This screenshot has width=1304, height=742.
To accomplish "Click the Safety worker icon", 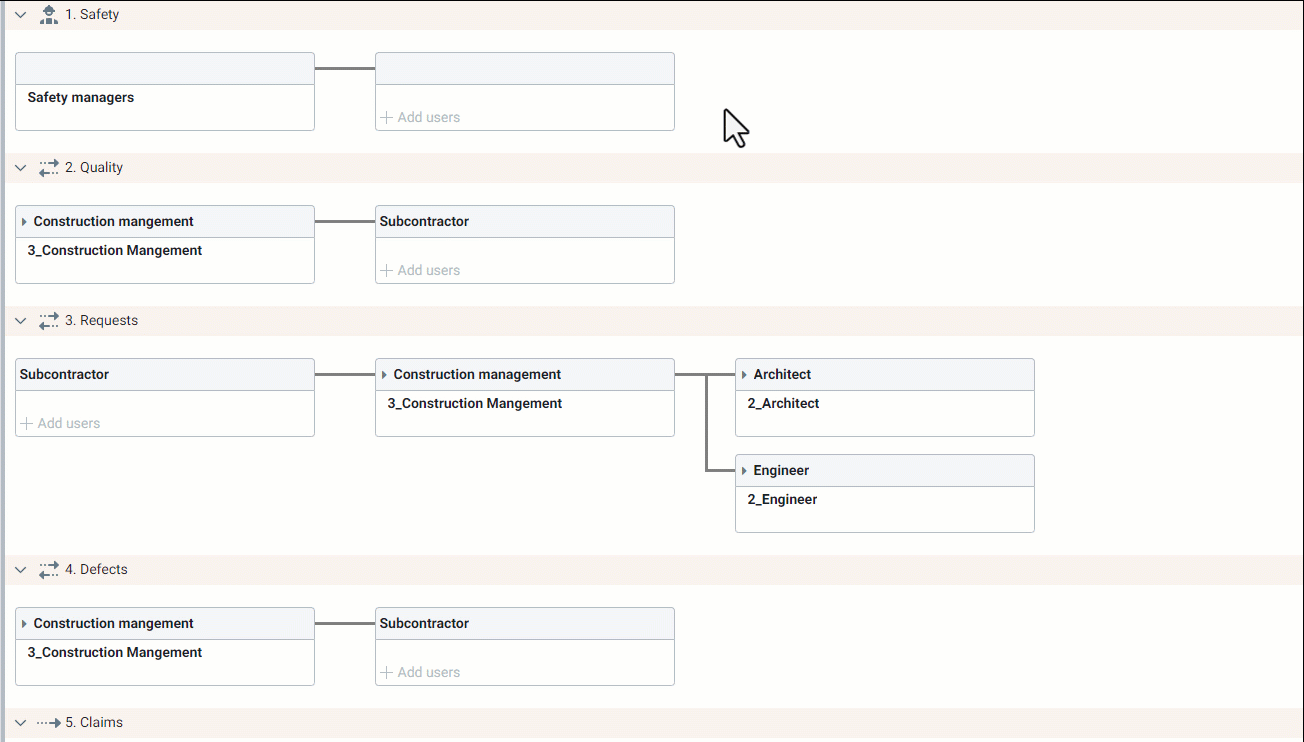I will 48,15.
